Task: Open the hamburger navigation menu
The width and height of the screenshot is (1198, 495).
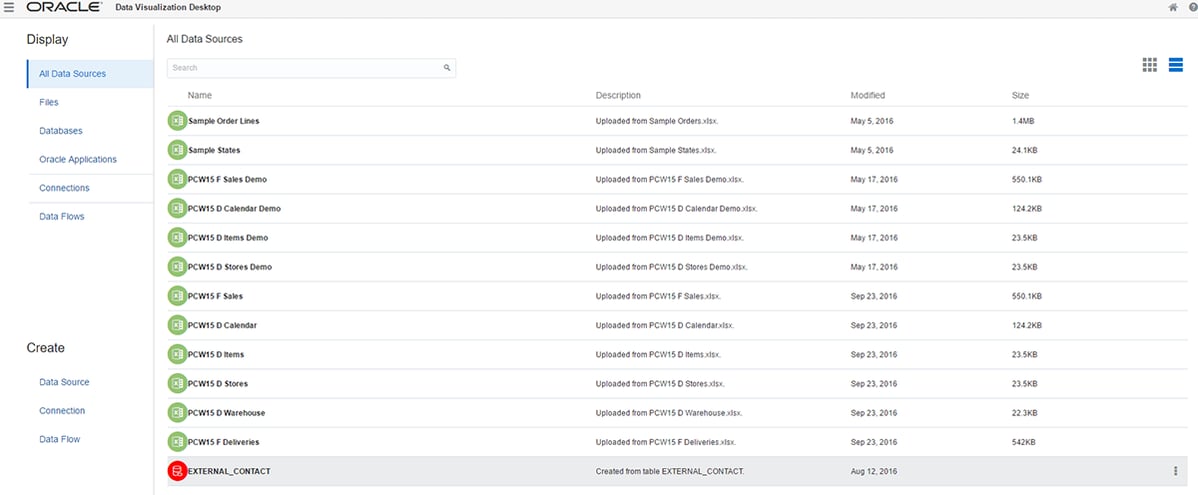Action: pyautogui.click(x=9, y=7)
